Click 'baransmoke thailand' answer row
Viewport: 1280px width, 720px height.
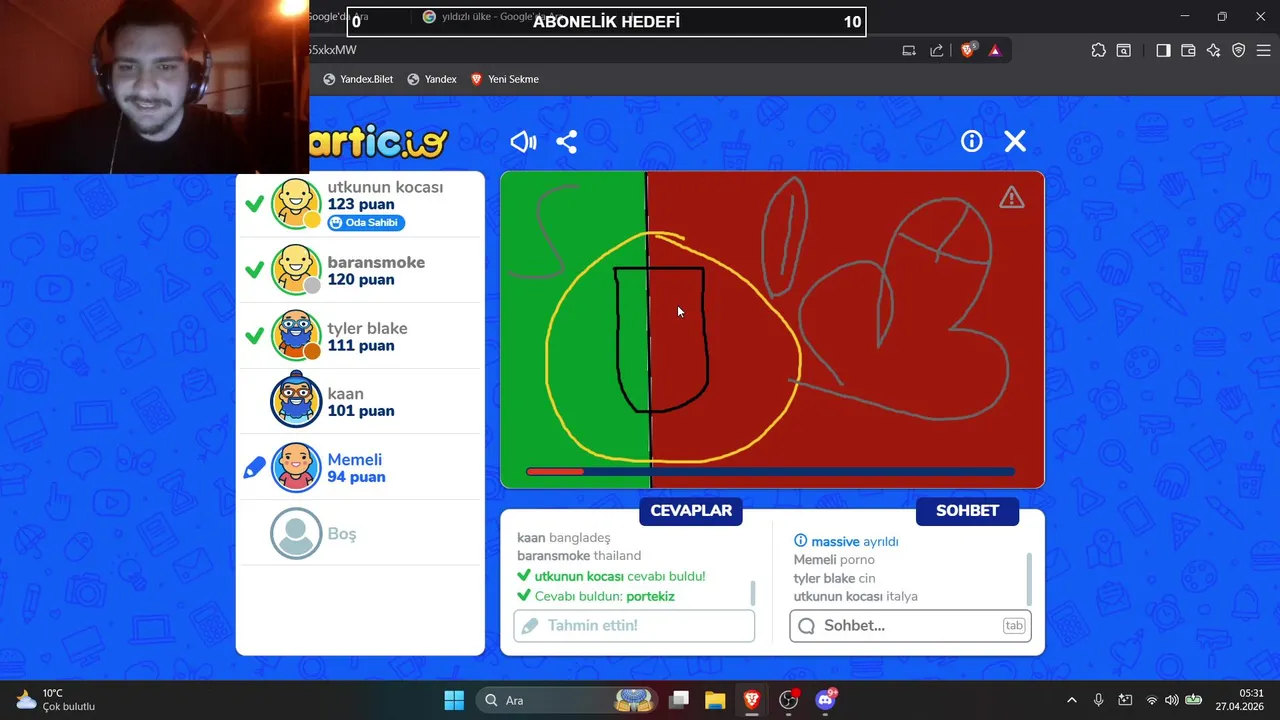[579, 556]
